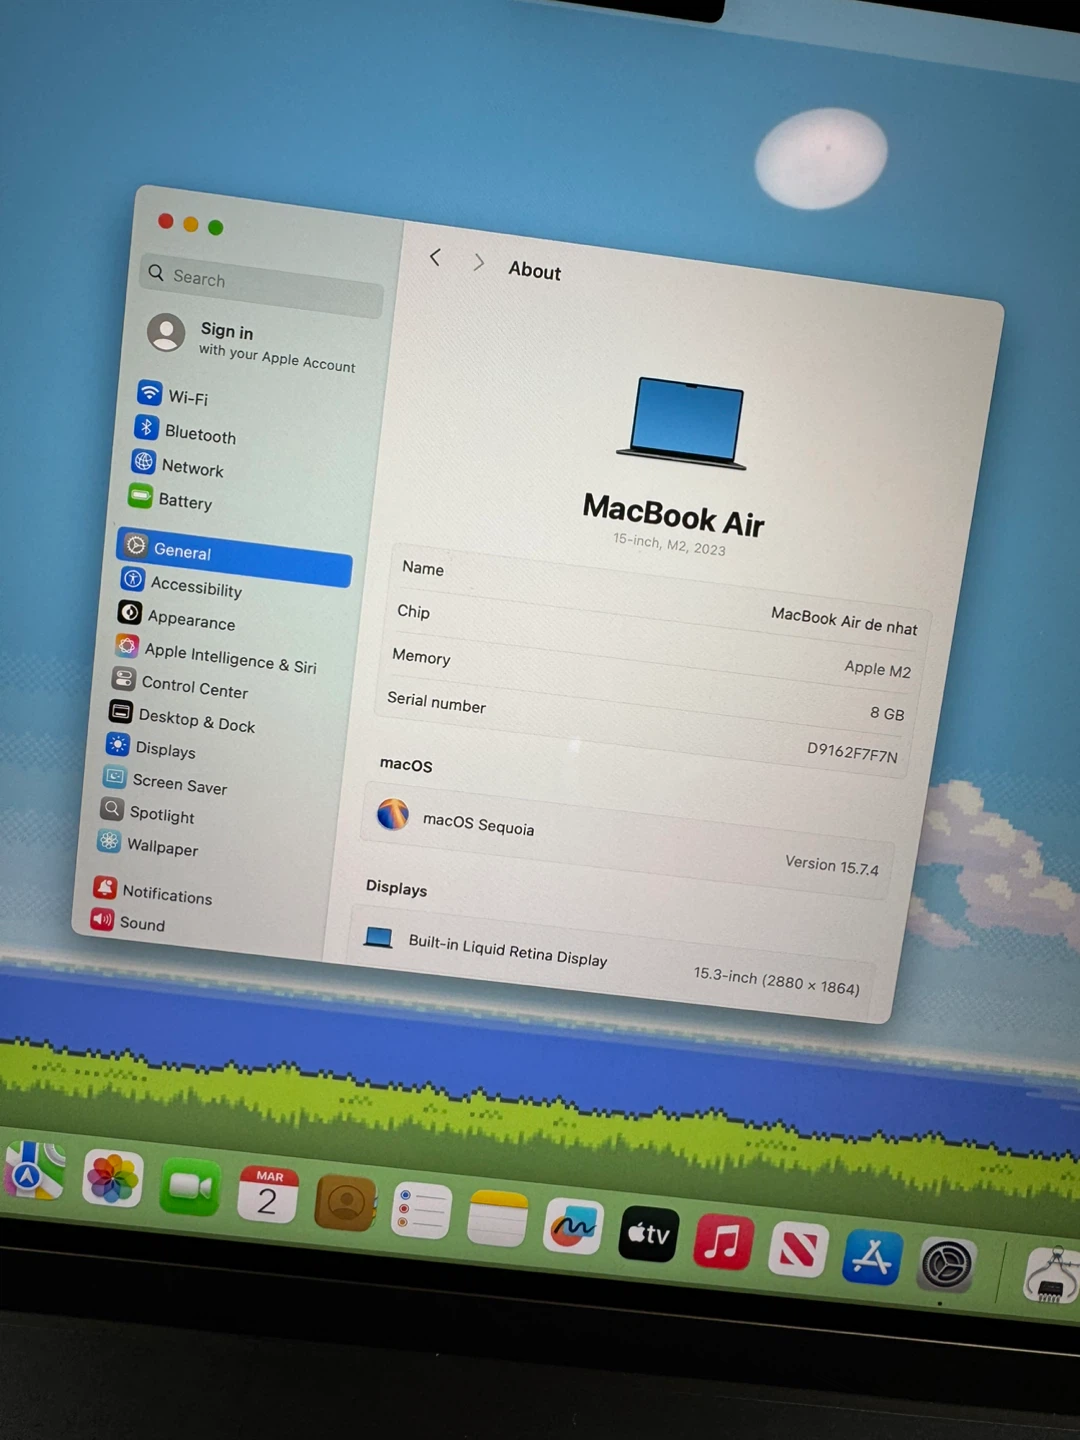Open Spotlight settings
The width and height of the screenshot is (1080, 1440).
pyautogui.click(x=147, y=812)
